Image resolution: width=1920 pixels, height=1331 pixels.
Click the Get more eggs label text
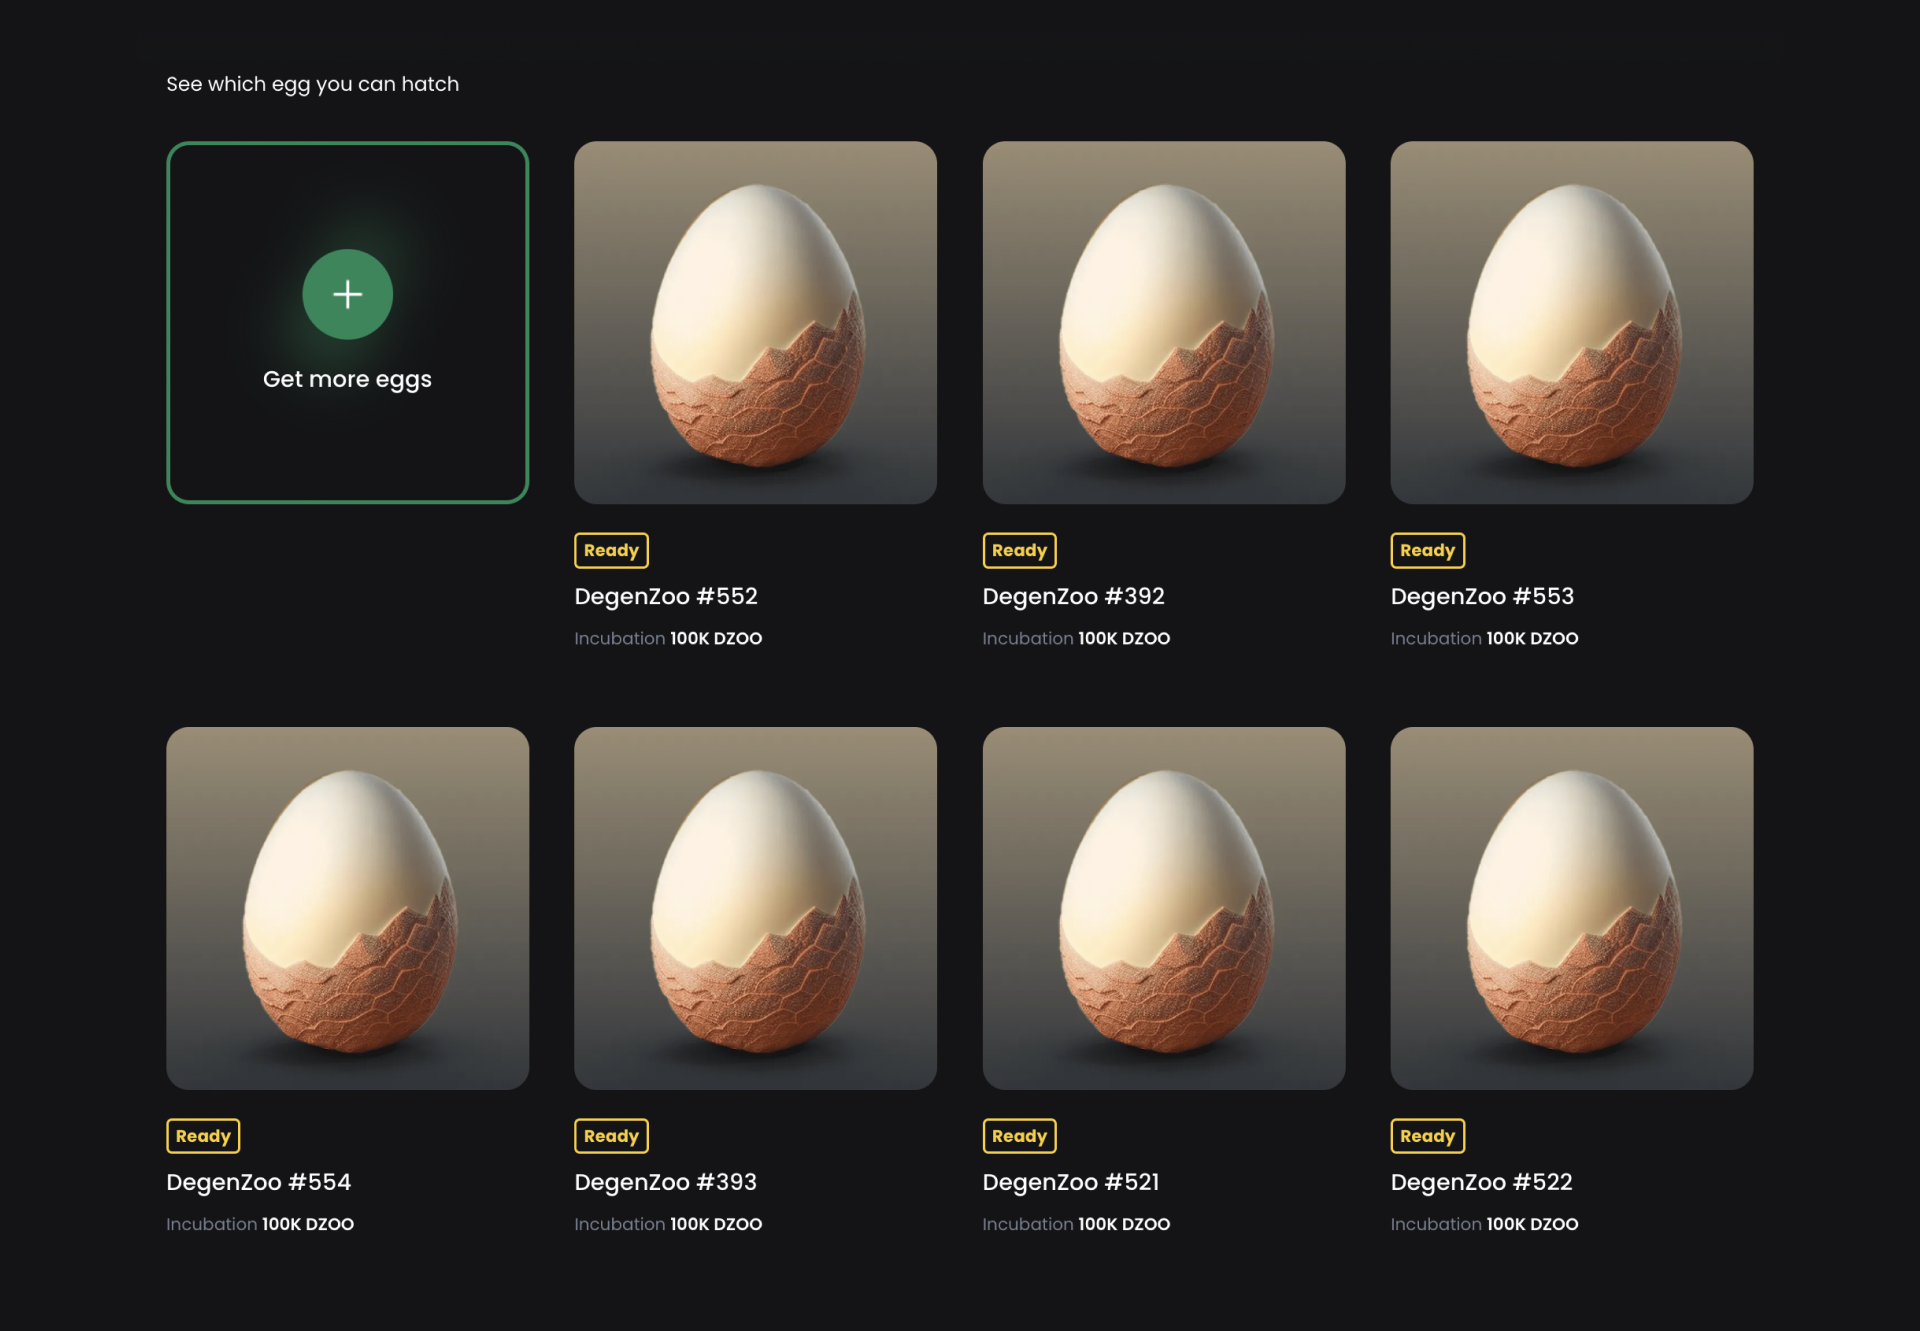point(347,380)
